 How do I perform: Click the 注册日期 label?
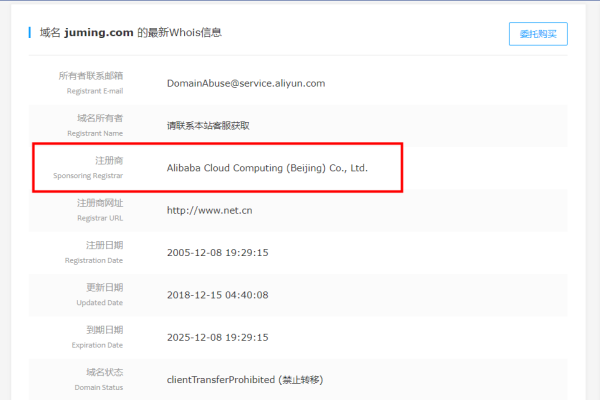[104, 244]
